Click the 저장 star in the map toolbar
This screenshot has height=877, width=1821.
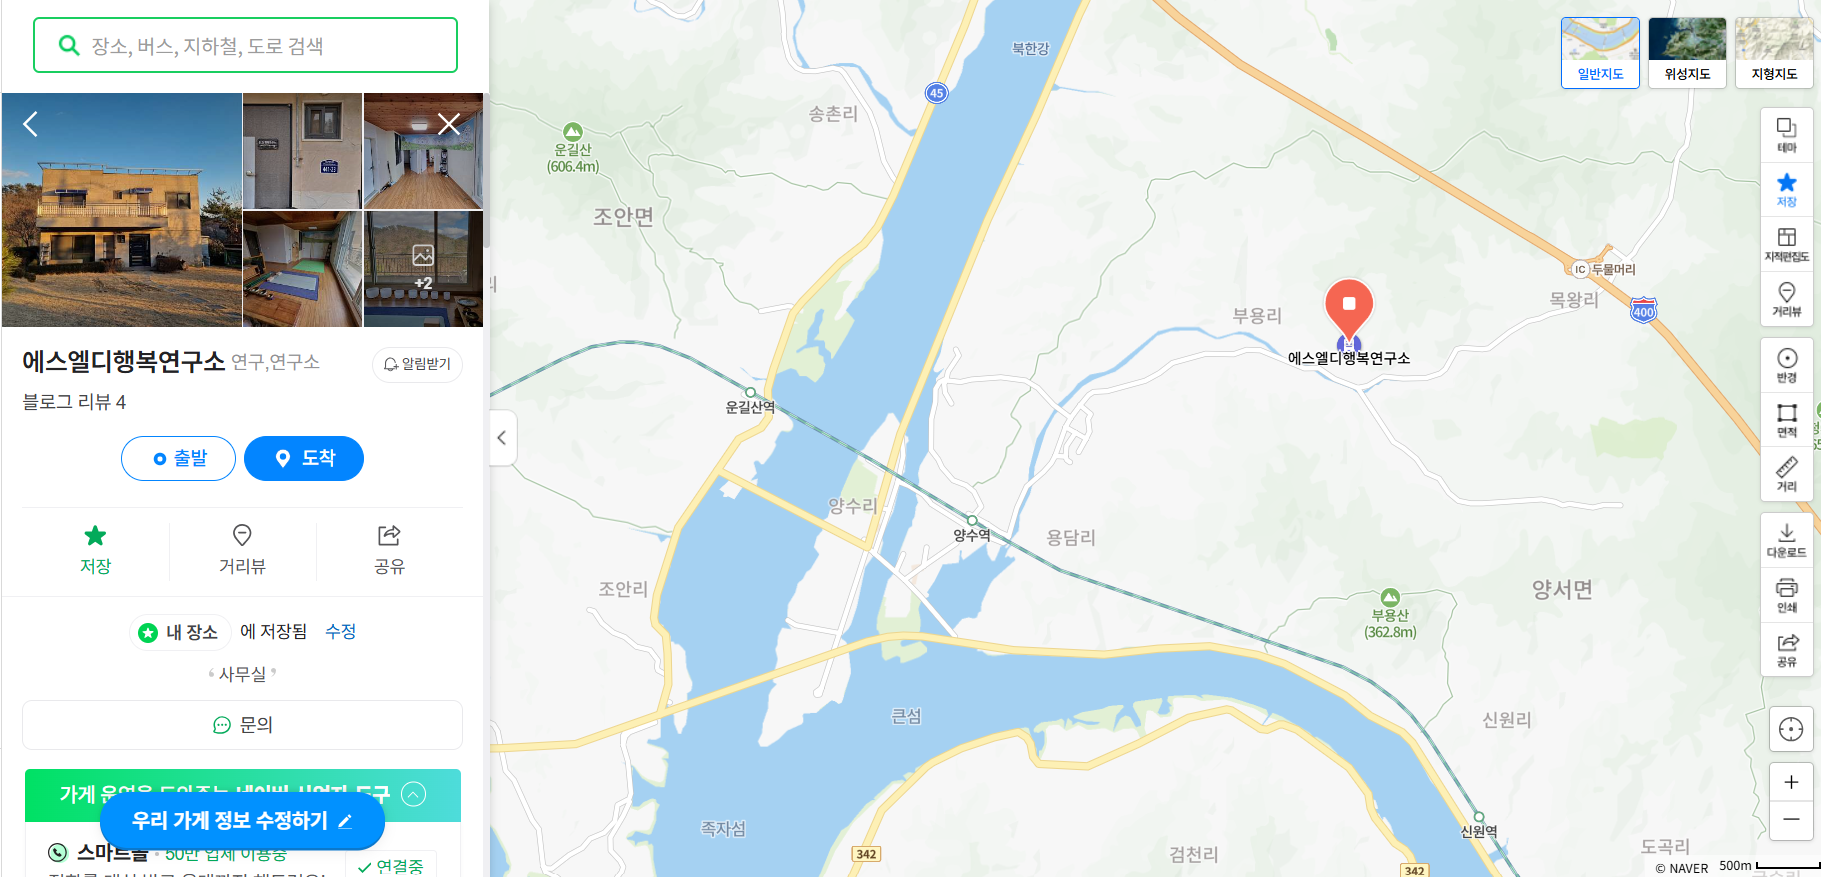(1786, 190)
